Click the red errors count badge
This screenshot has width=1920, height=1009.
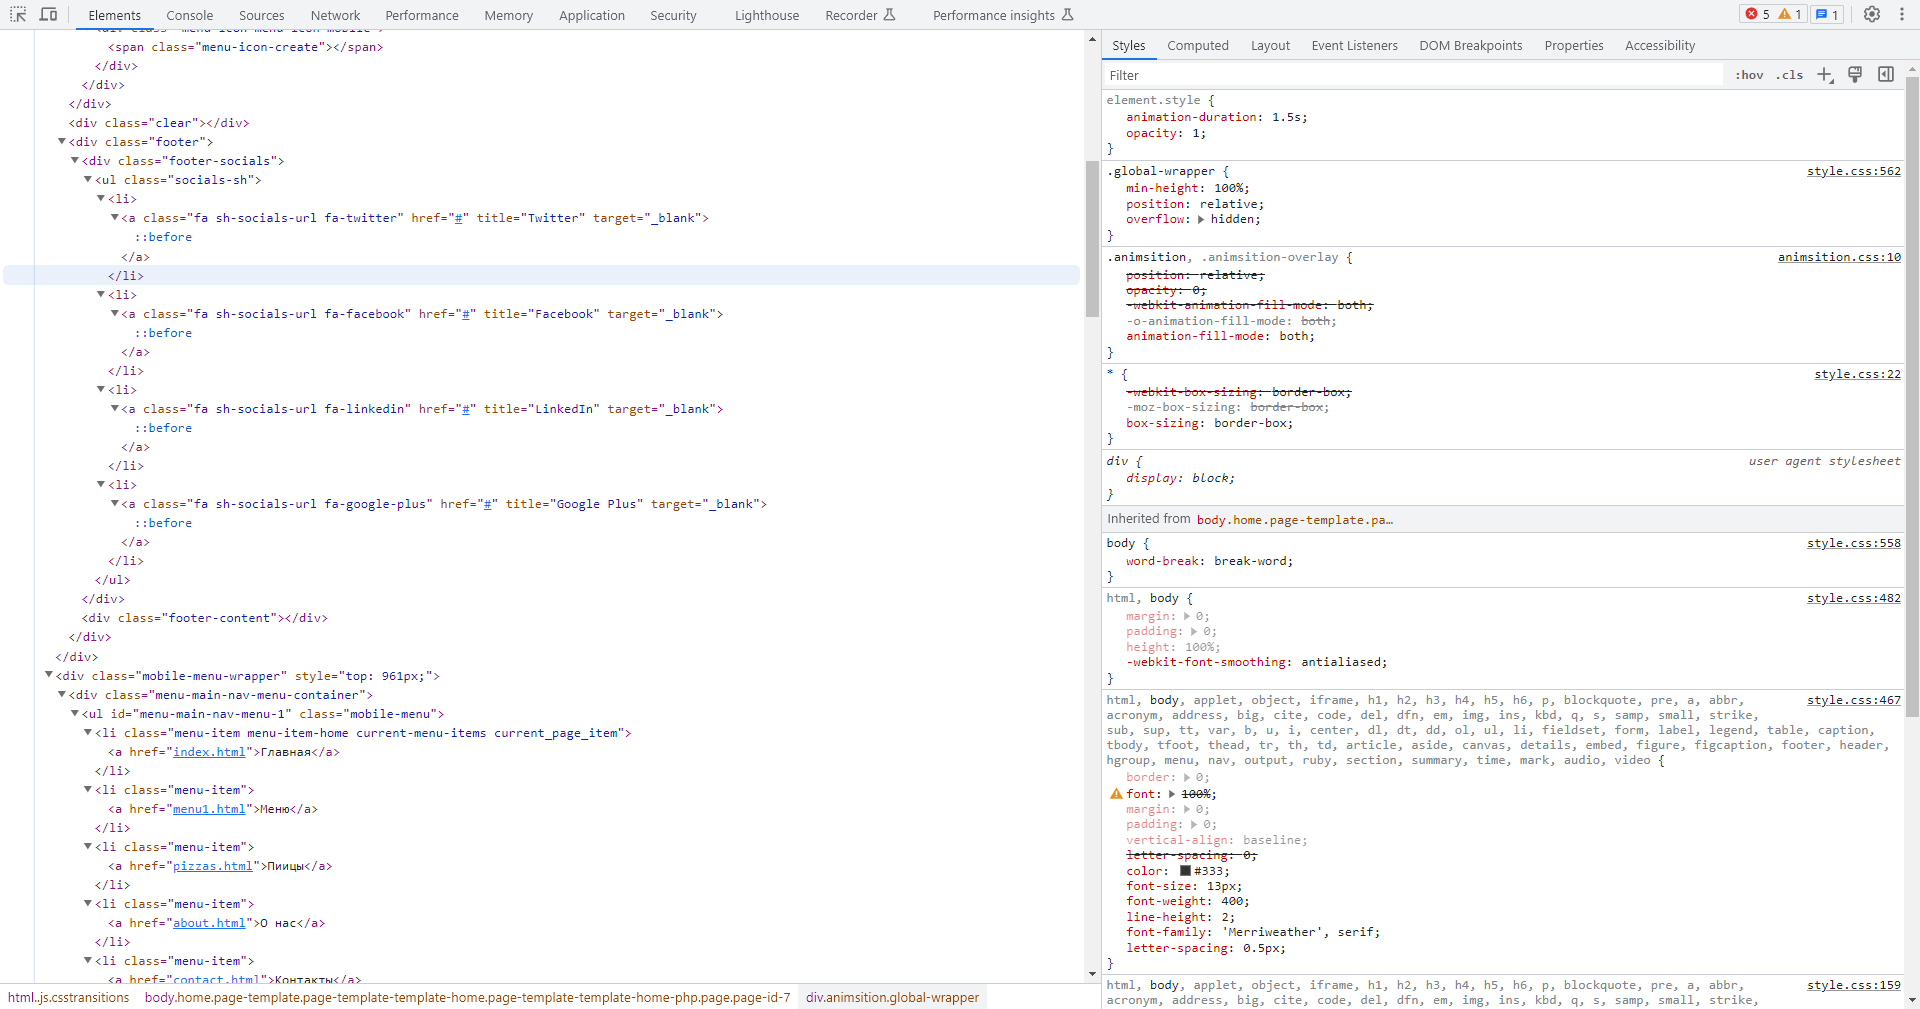pos(1758,15)
